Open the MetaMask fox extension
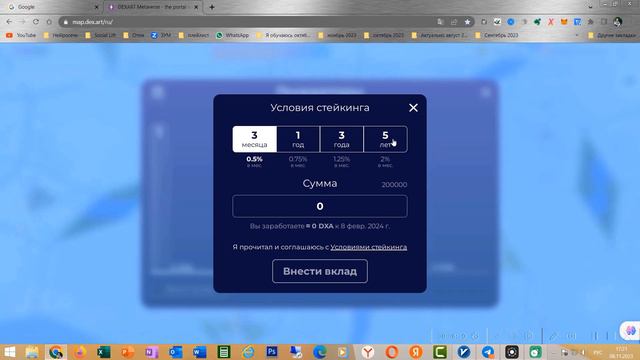Viewport: 640px width, 360px height. [x=564, y=22]
